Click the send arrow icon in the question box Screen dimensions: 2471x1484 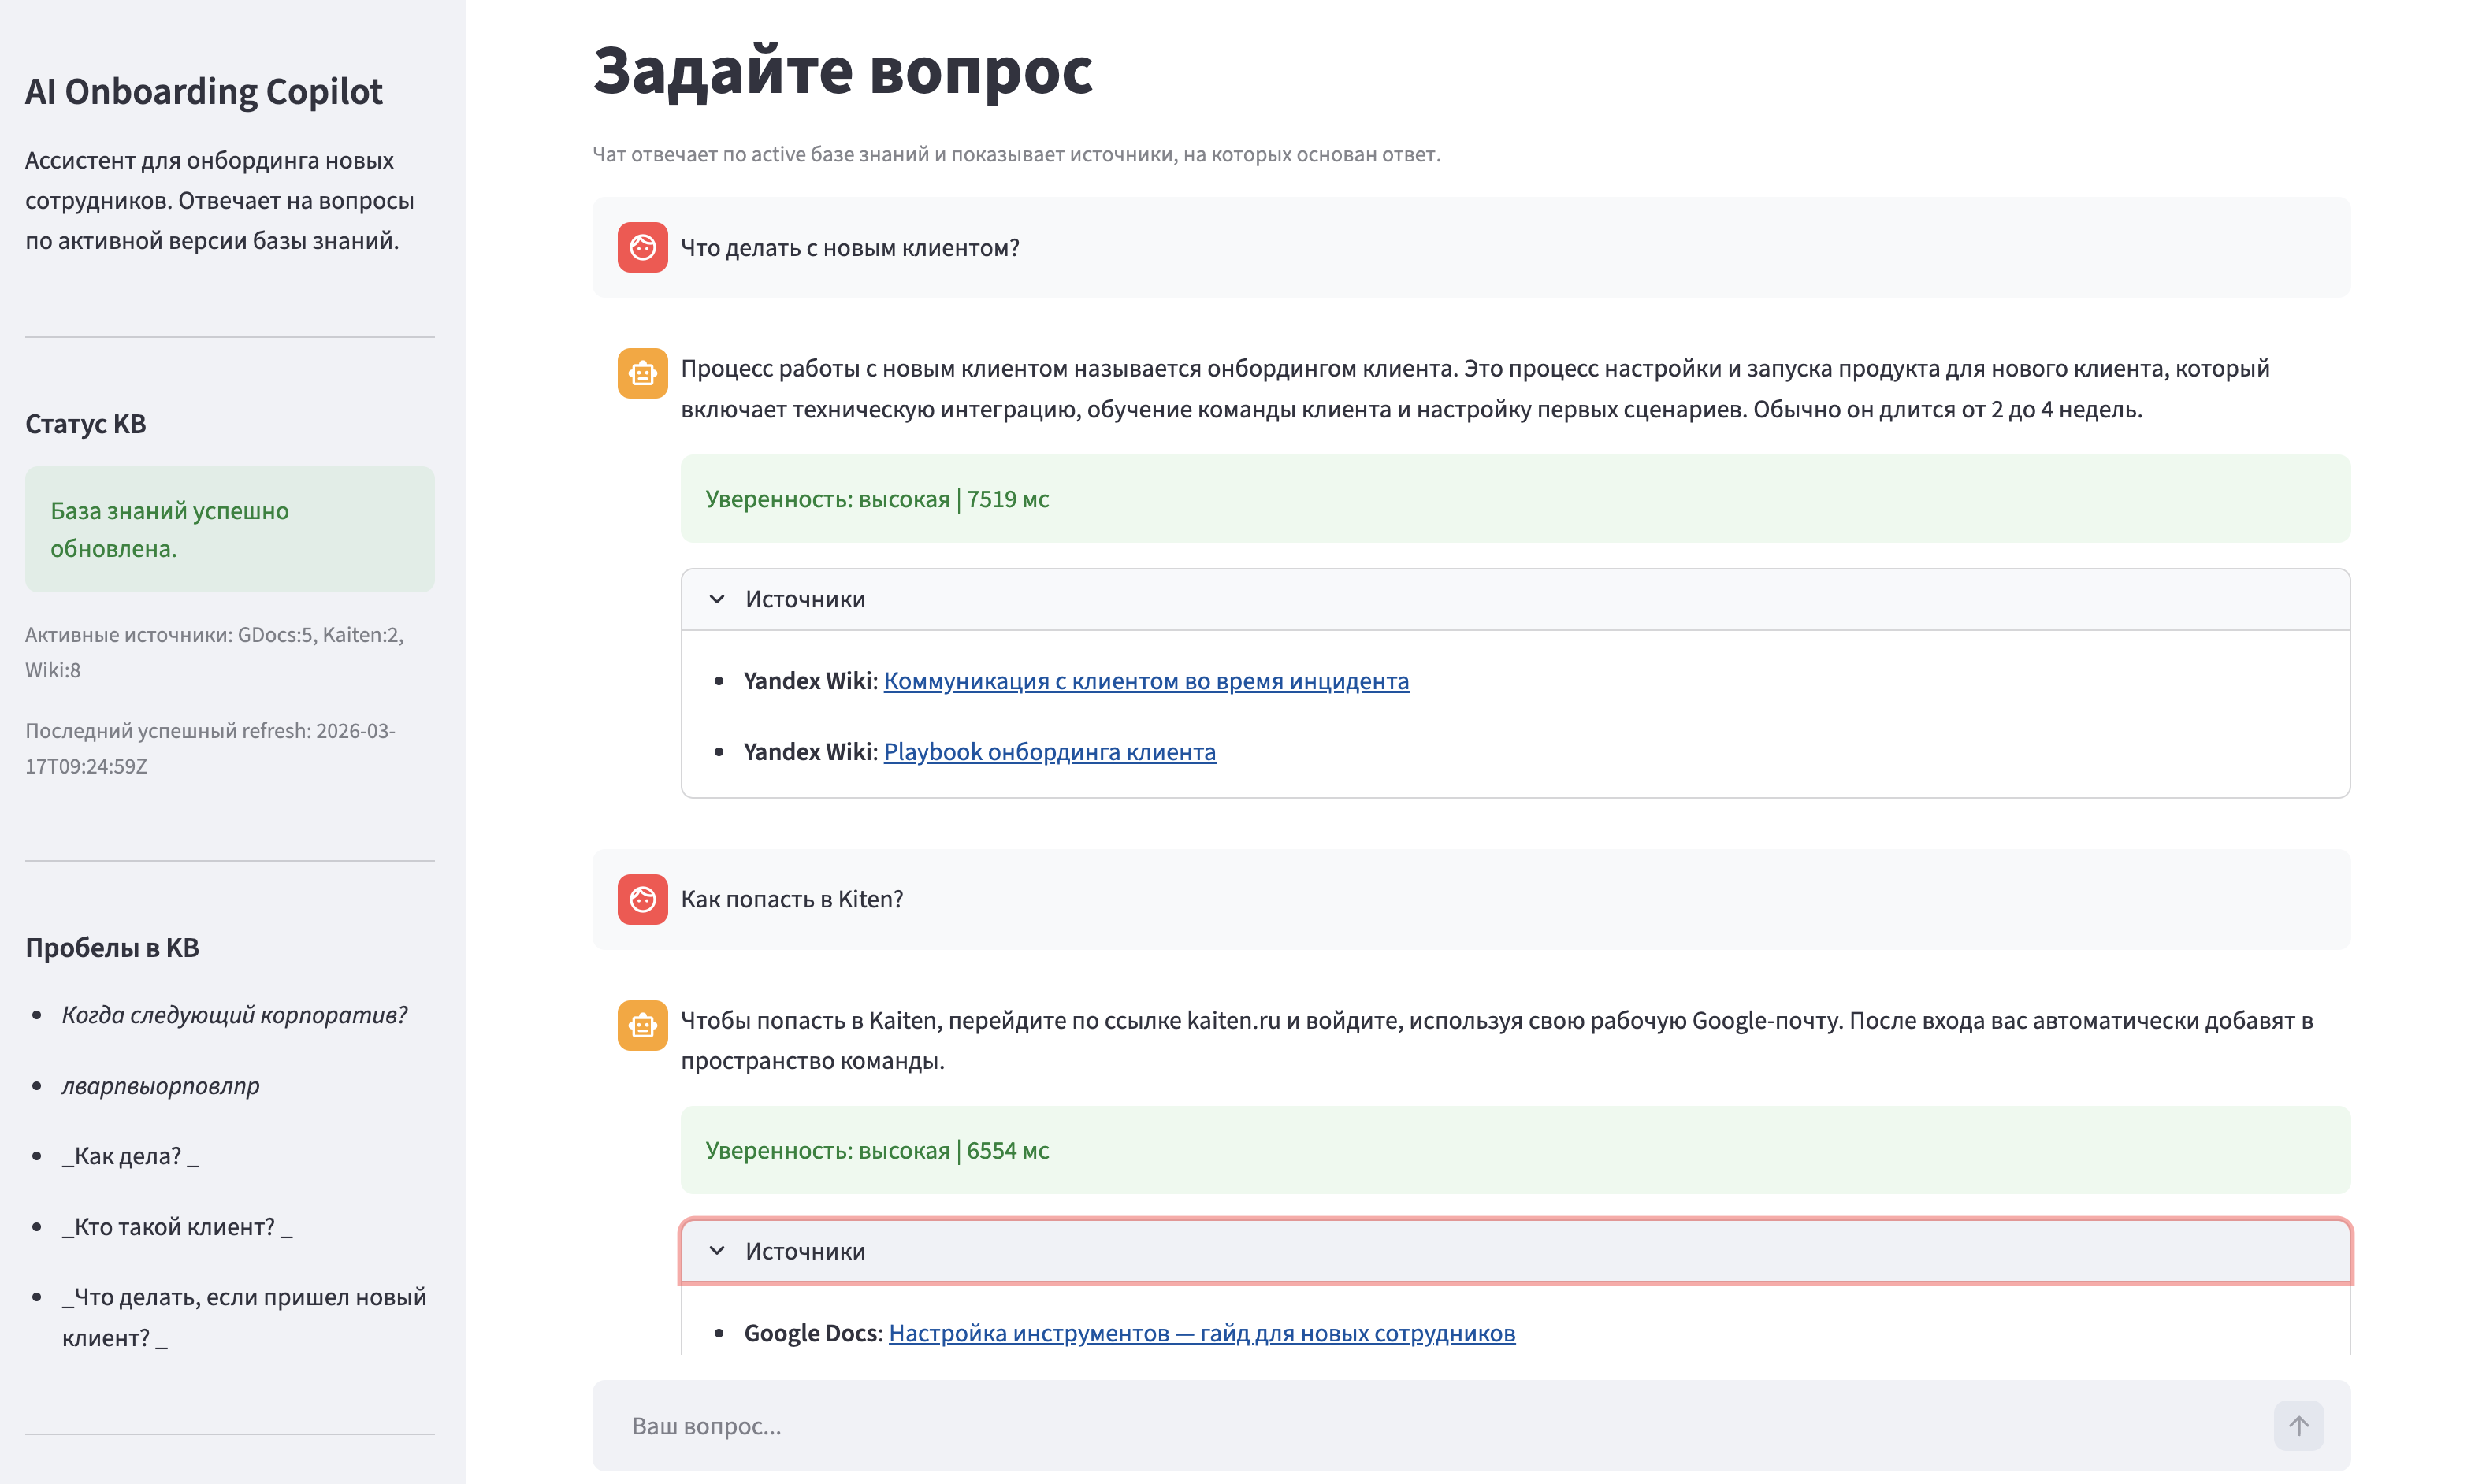[x=2299, y=1426]
